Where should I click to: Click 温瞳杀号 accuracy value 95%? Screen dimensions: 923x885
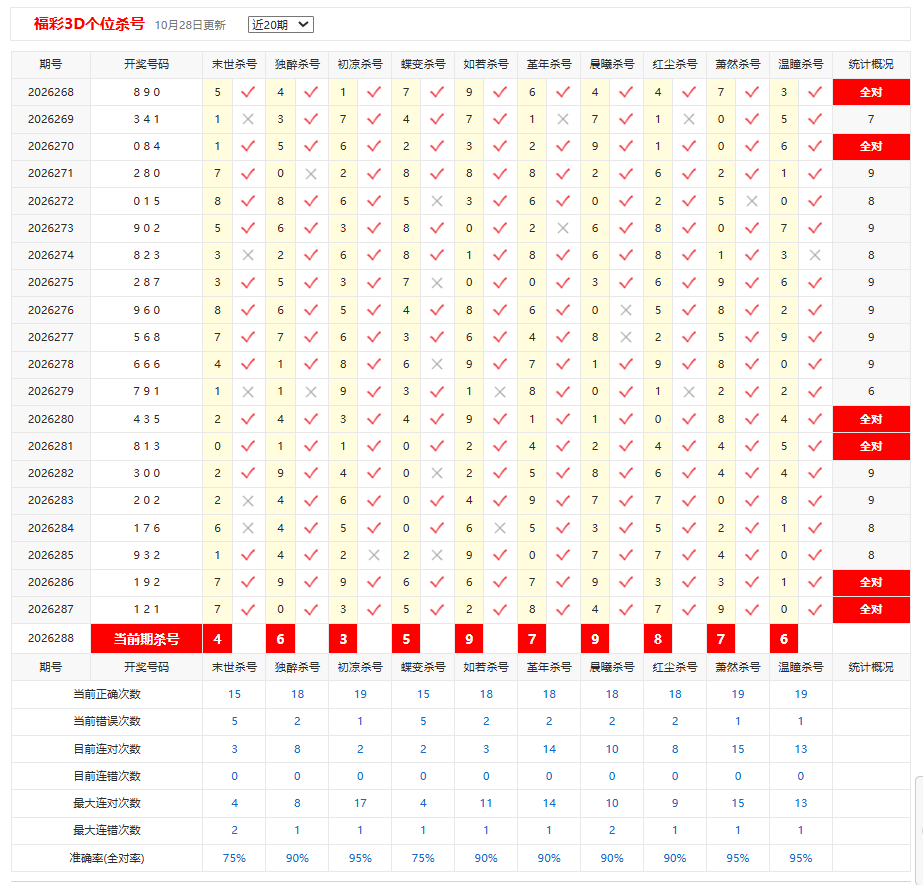click(801, 859)
